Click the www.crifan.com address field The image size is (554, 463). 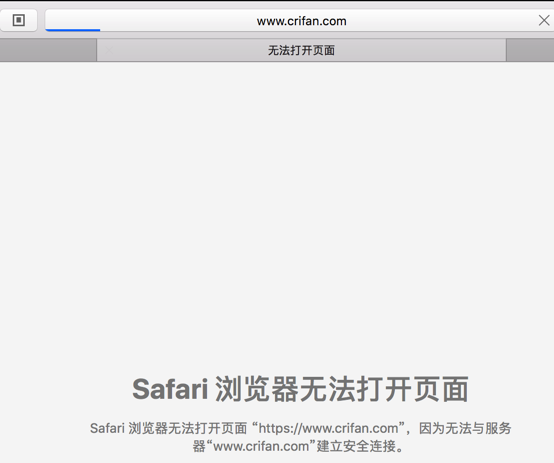[301, 21]
